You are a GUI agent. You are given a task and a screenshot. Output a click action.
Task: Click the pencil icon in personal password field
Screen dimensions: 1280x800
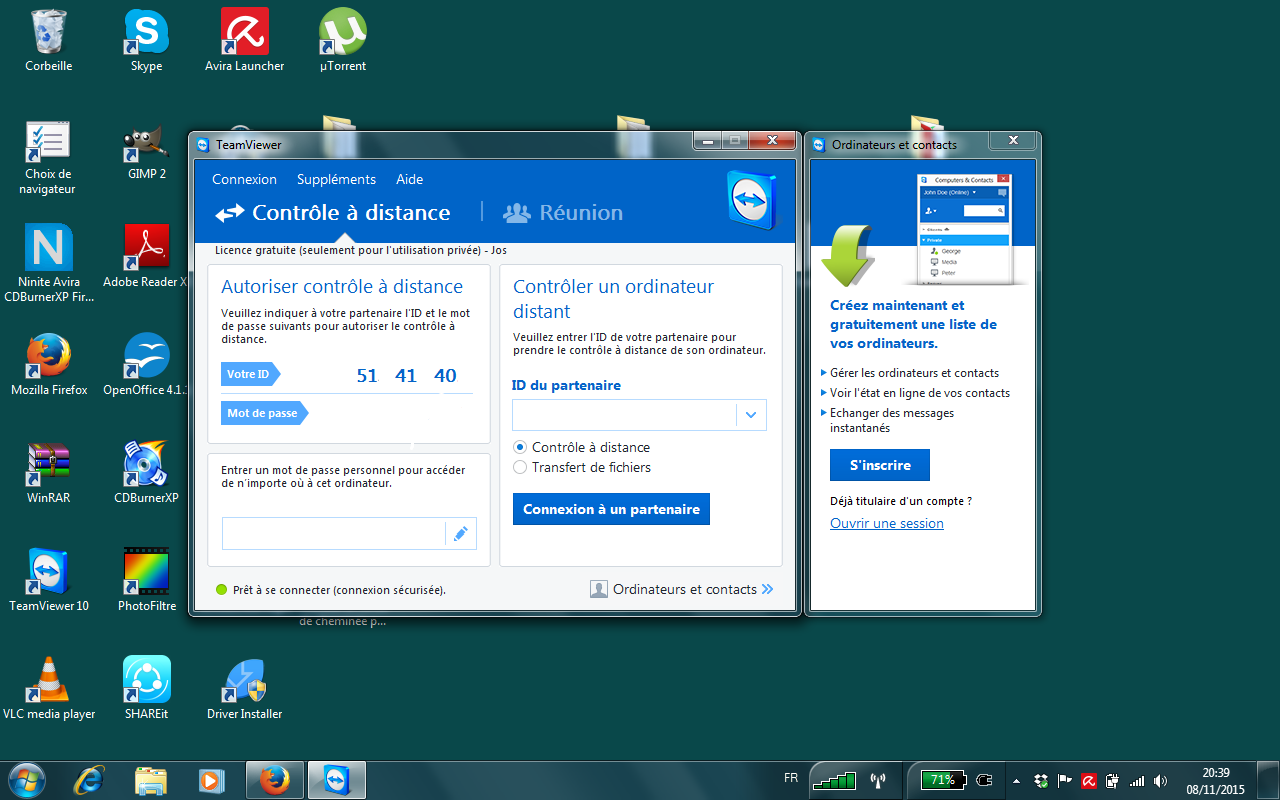click(460, 534)
